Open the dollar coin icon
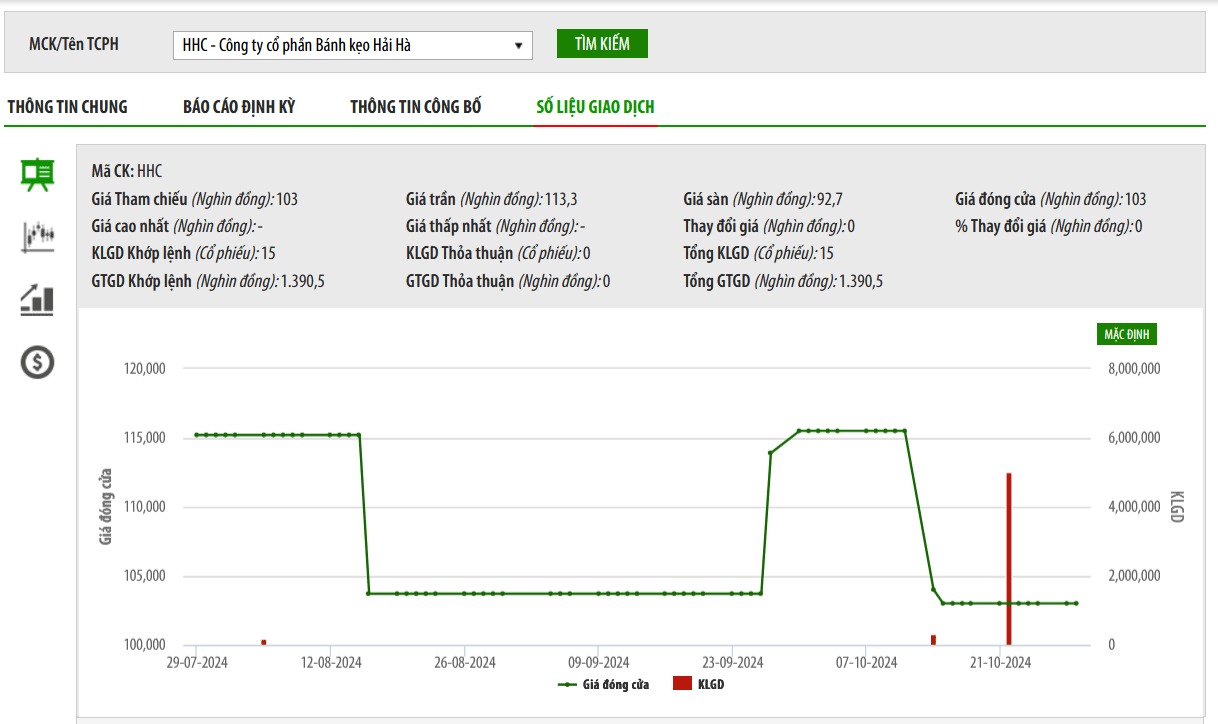The image size is (1218, 724). click(38, 362)
